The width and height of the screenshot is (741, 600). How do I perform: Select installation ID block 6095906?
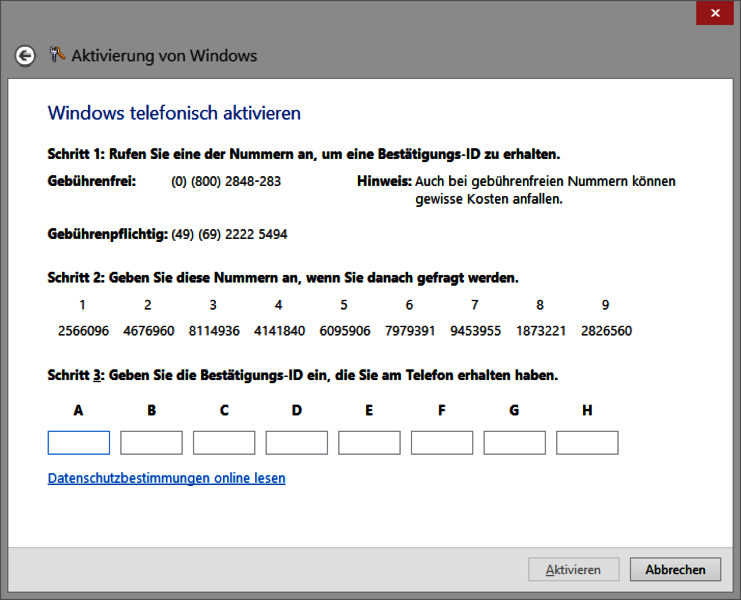(345, 331)
